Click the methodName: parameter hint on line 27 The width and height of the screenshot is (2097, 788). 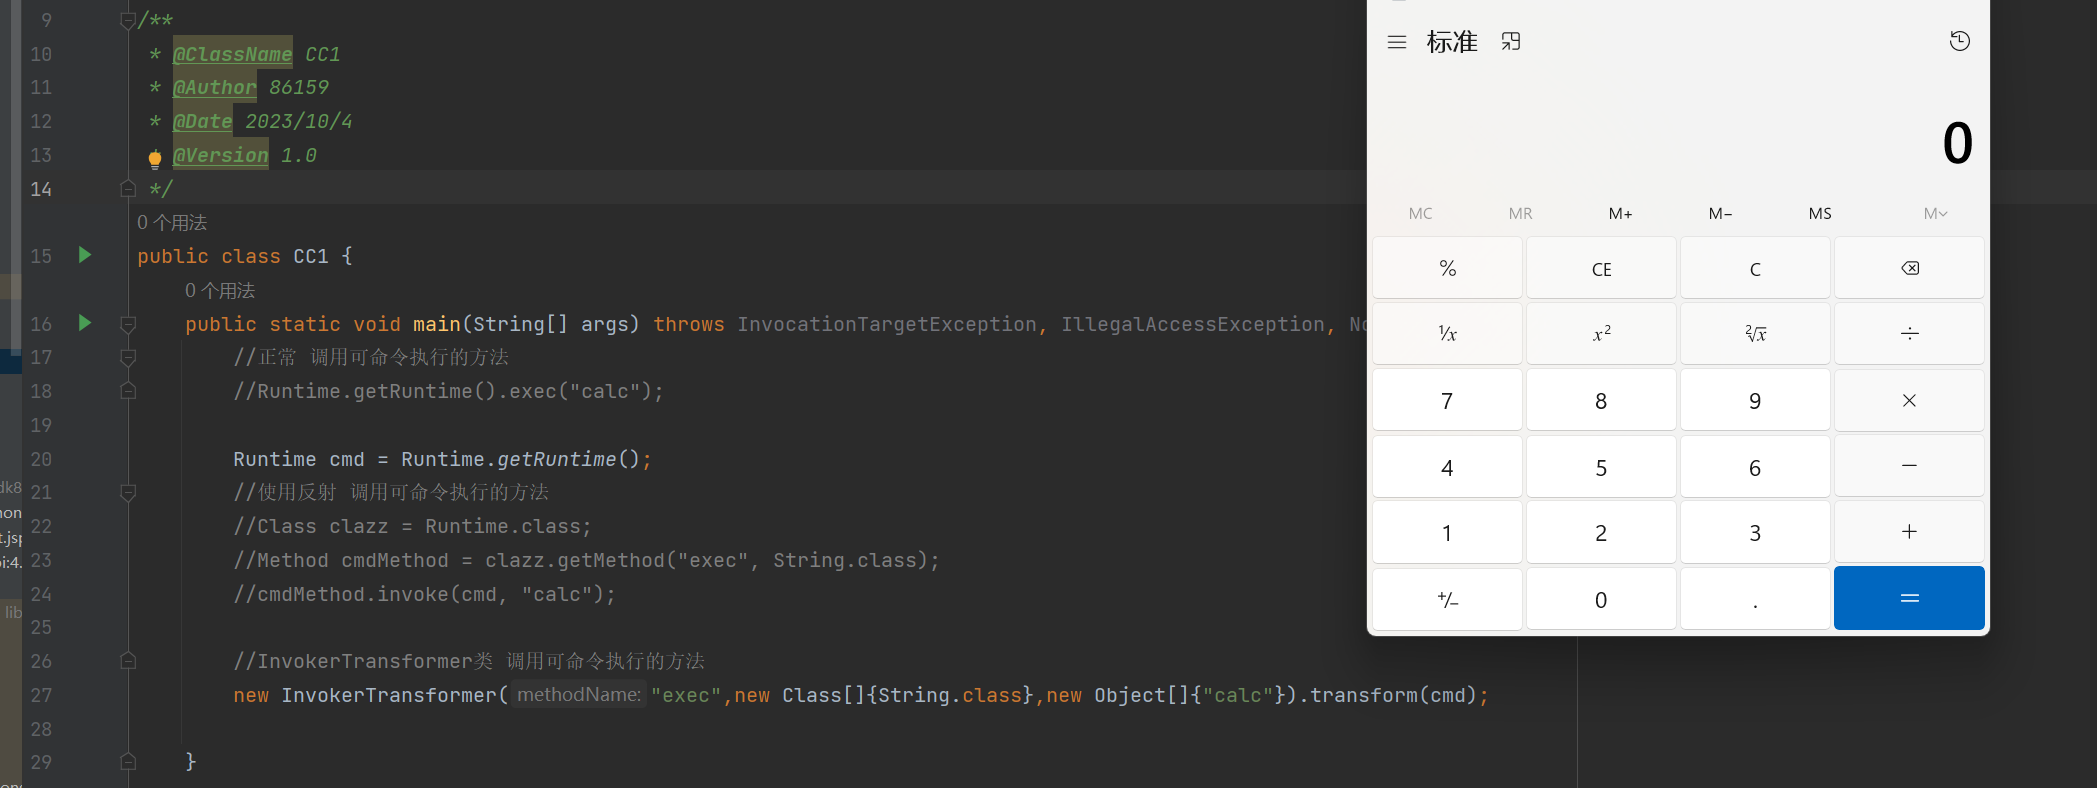579,695
